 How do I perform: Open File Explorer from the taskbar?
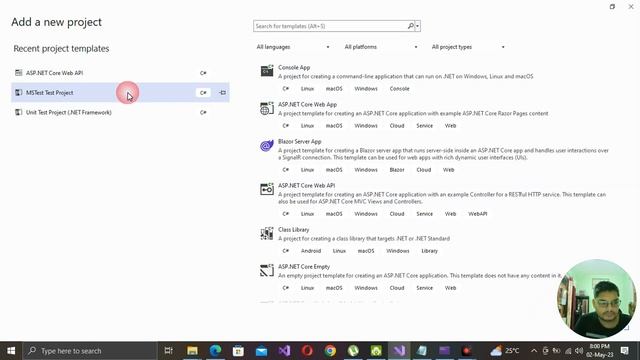coord(192,351)
